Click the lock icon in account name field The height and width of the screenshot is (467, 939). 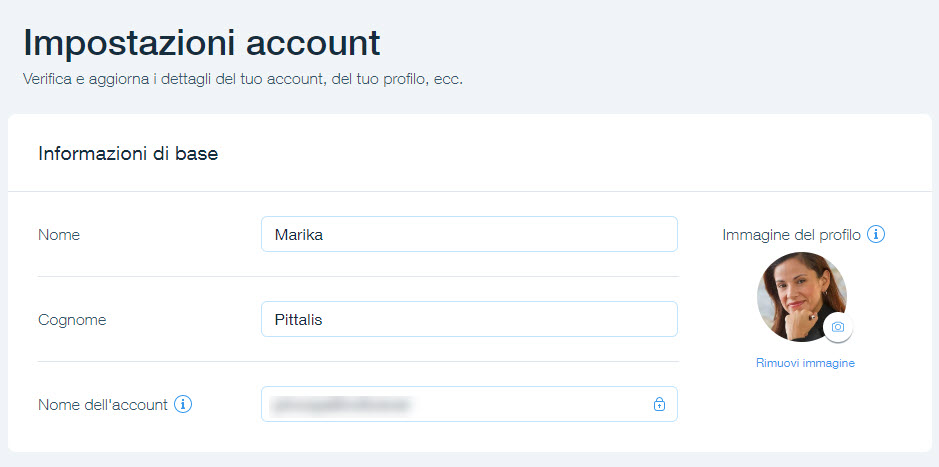pyautogui.click(x=659, y=404)
